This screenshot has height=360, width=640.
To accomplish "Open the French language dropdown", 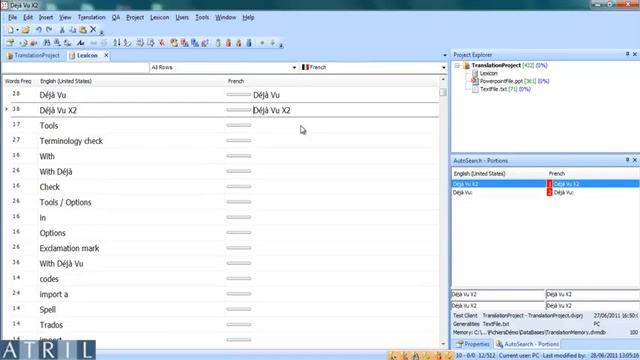I will coord(444,67).
